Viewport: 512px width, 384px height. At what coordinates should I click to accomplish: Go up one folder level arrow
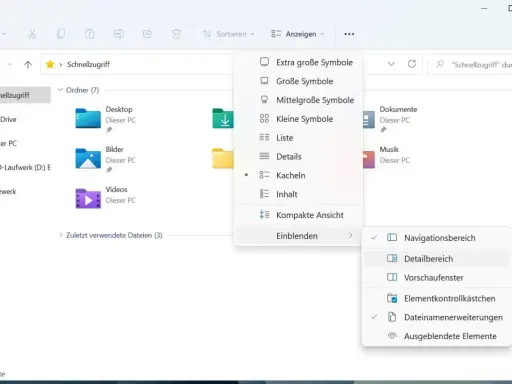click(x=28, y=65)
